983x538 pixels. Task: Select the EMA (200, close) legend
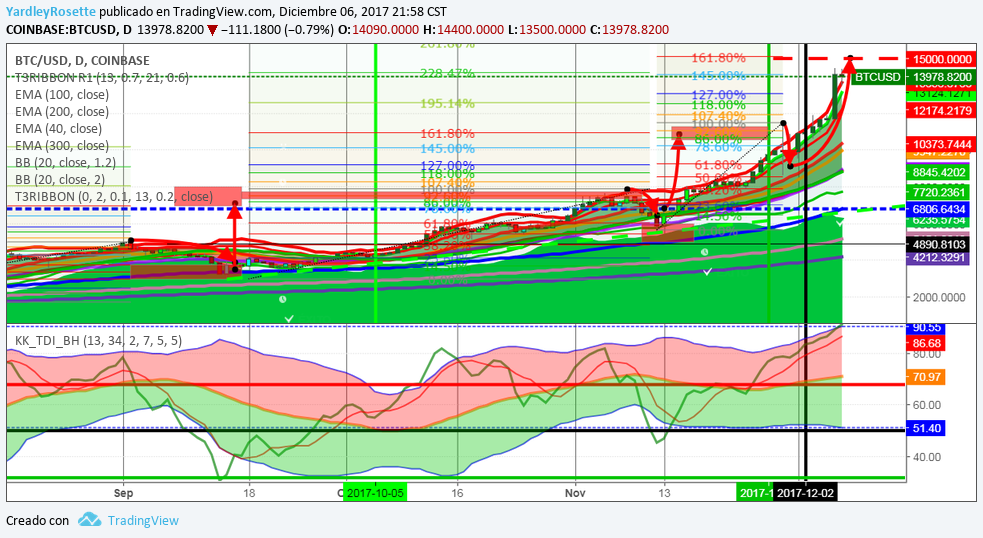coord(61,112)
